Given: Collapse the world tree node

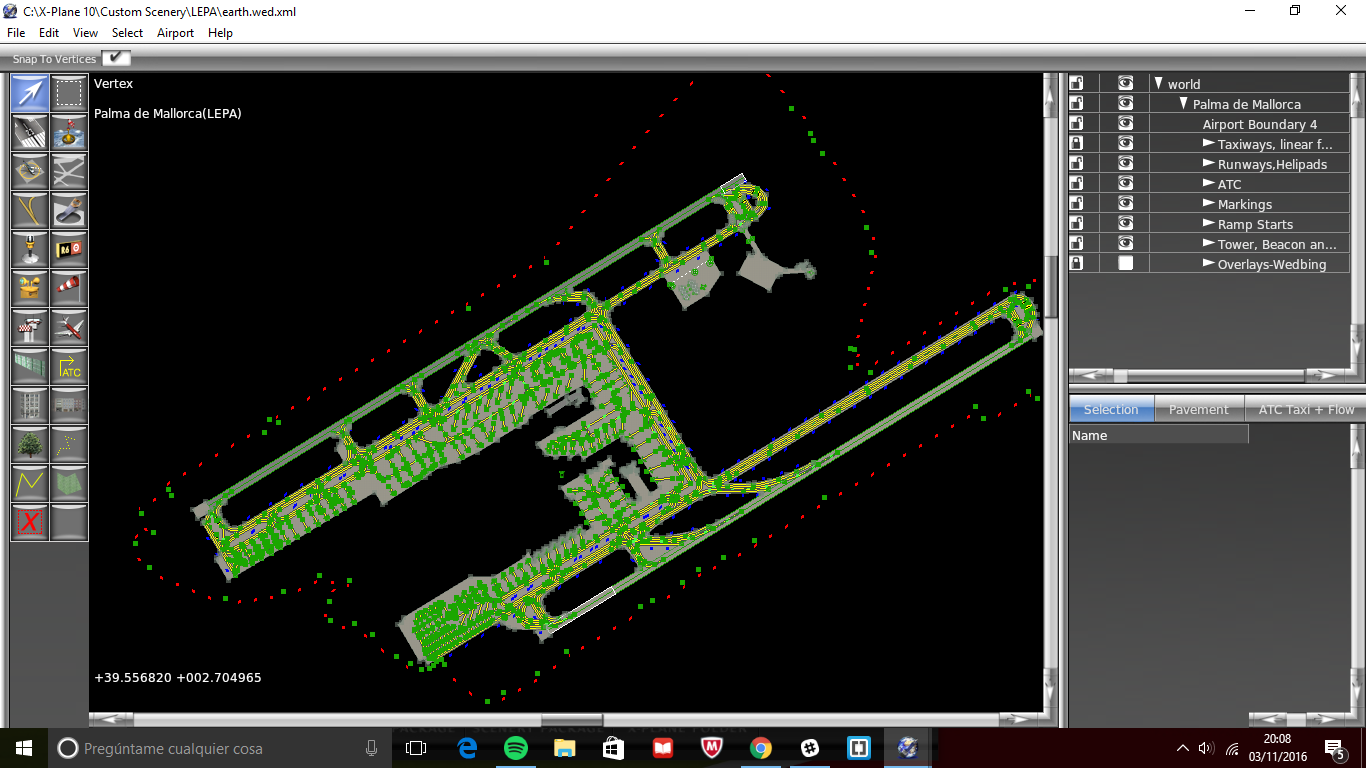Looking at the screenshot, I should [x=1159, y=84].
